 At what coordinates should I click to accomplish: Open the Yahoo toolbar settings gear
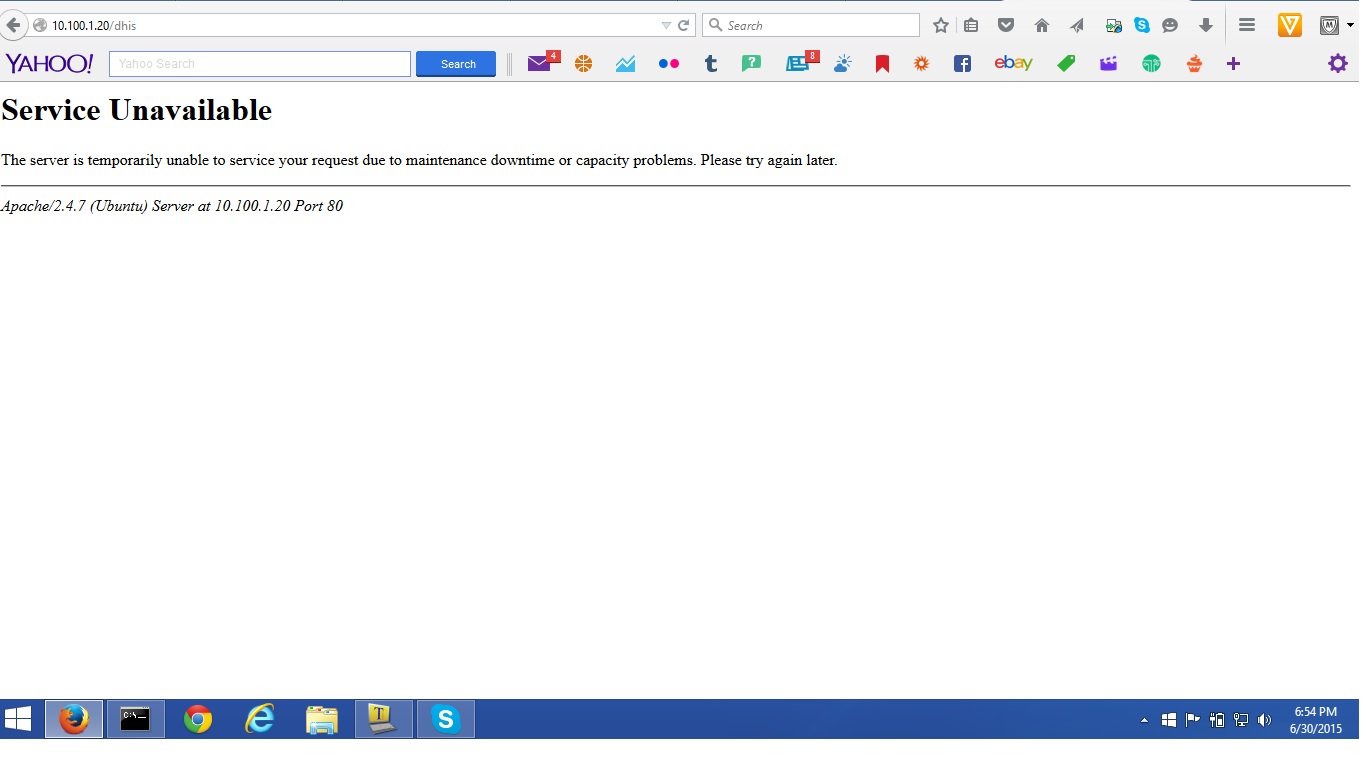click(1337, 64)
